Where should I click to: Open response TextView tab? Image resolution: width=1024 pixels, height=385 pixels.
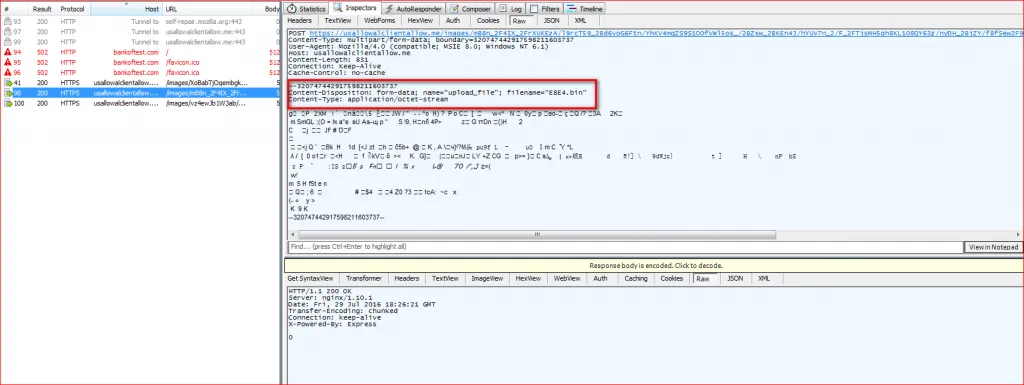[445, 279]
